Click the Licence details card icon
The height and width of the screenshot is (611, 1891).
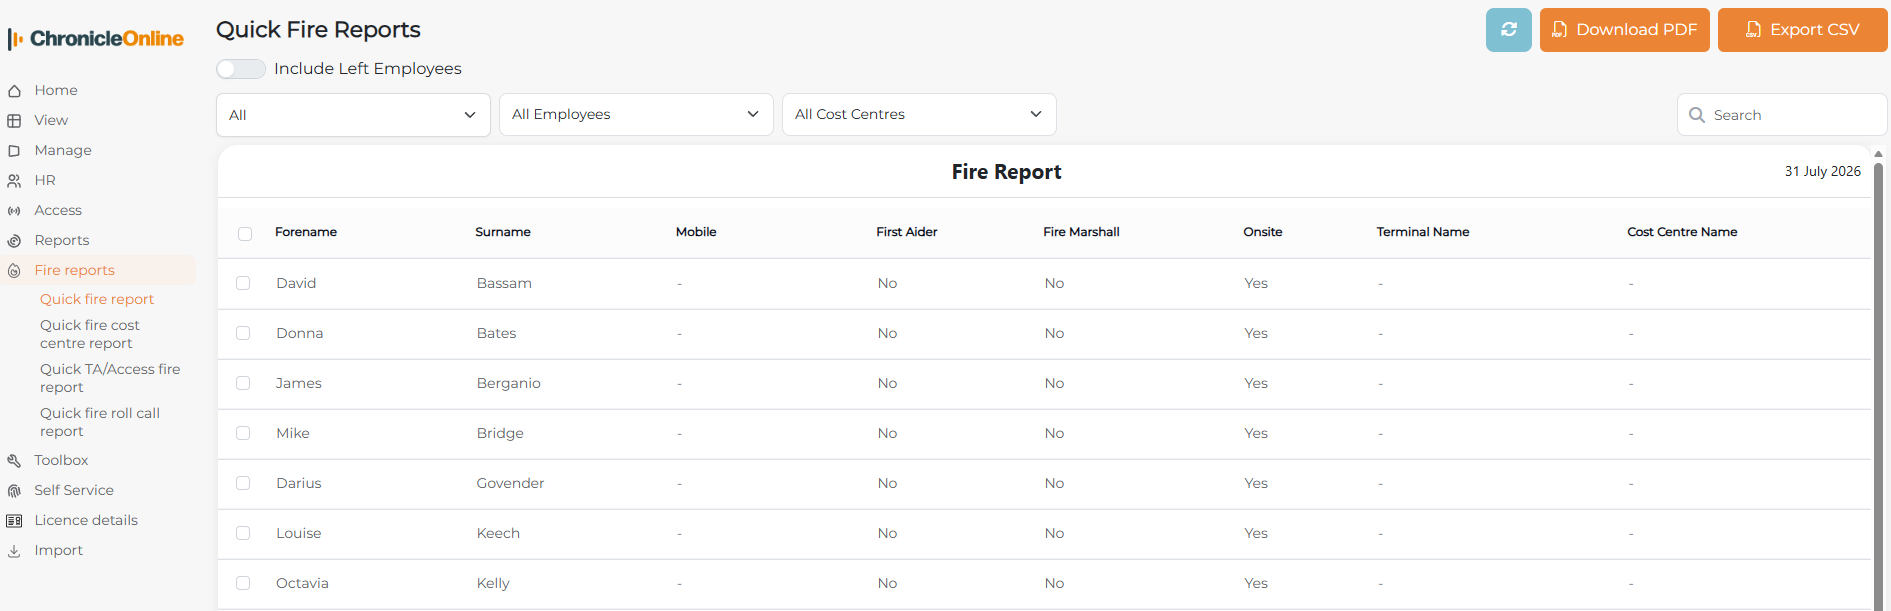point(14,521)
